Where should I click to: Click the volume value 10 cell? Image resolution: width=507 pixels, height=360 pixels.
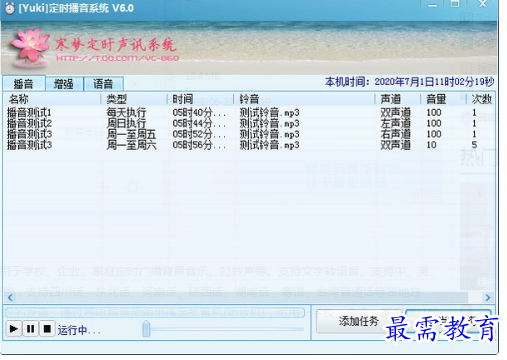coord(431,145)
